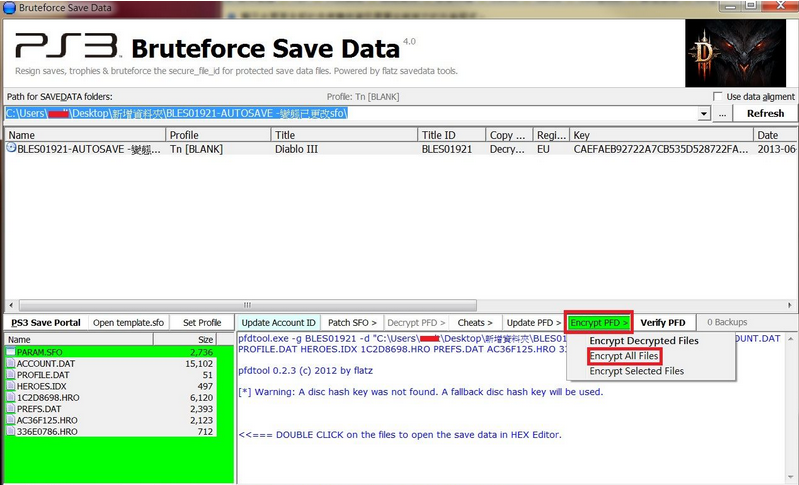The image size is (799, 485).
Task: Click the disc hash key warning line
Action: (421, 392)
